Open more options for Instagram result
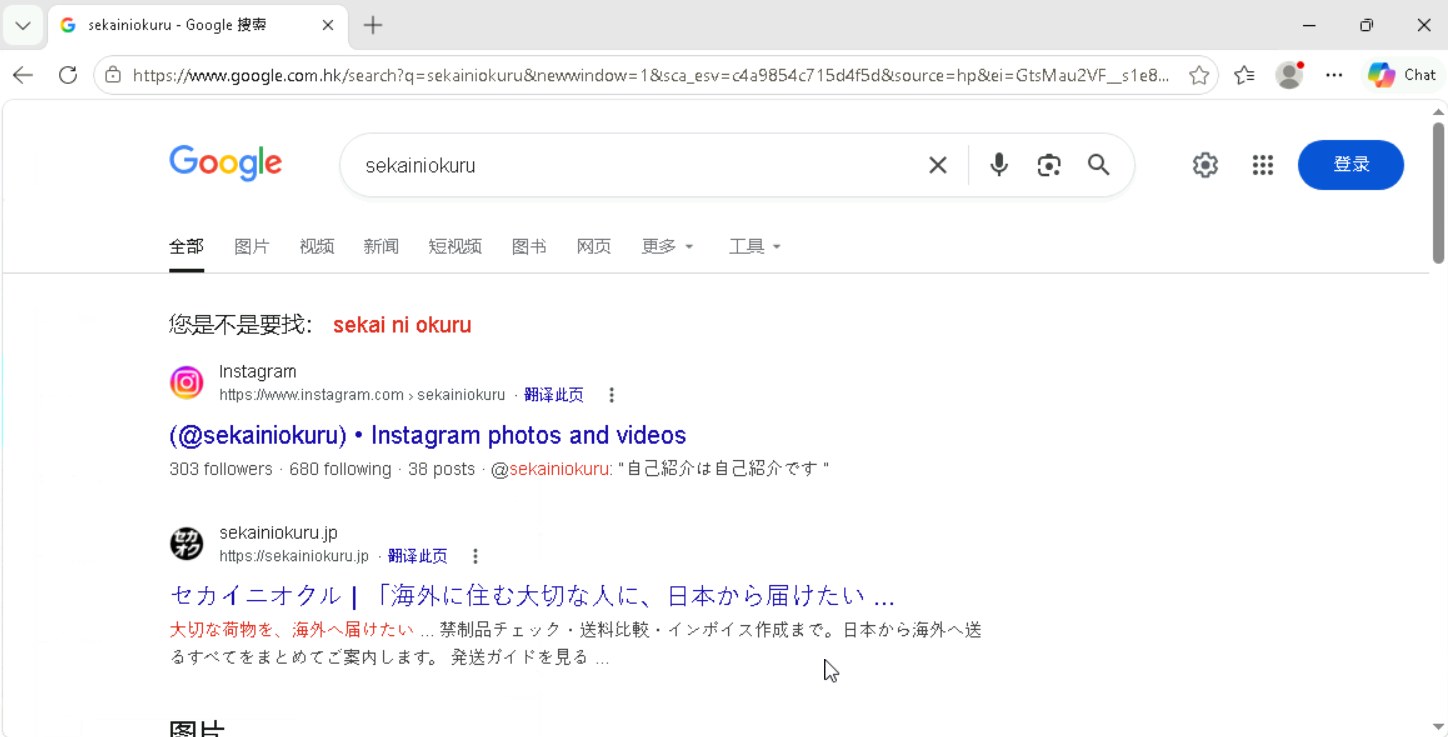This screenshot has width=1448, height=737. [x=612, y=395]
